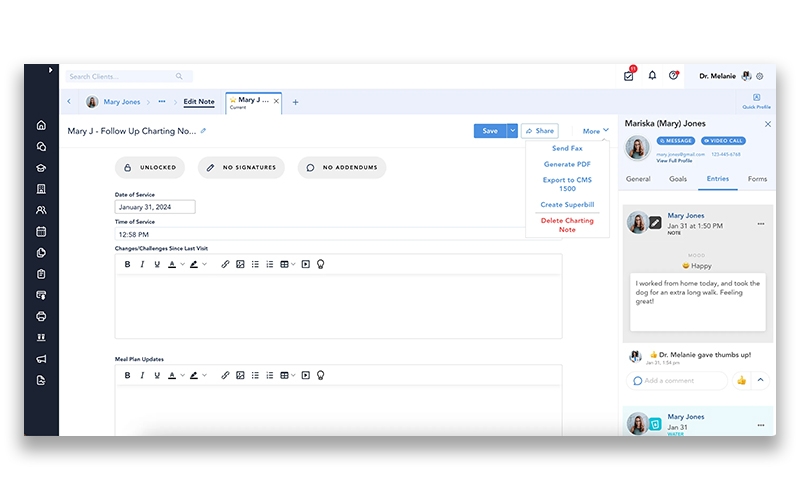Open the dropdown arrow next to Save

512,131
